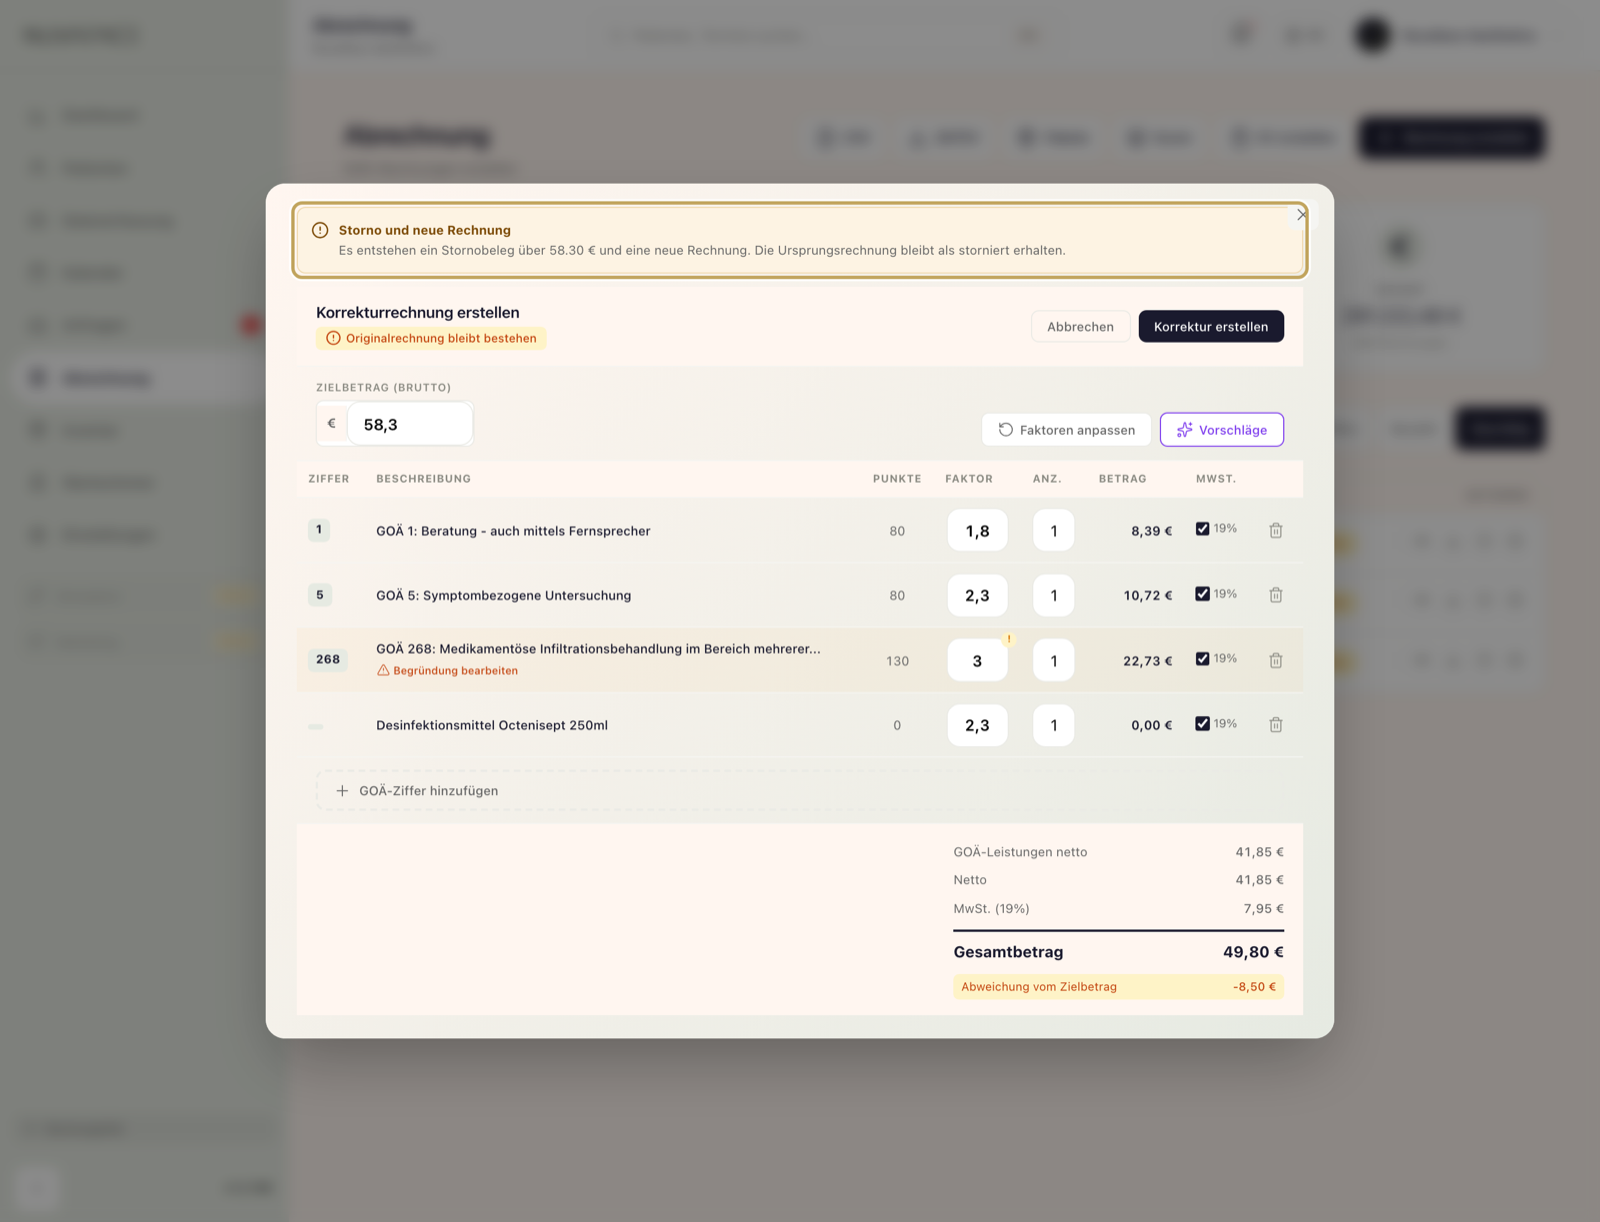Image resolution: width=1600 pixels, height=1222 pixels.
Task: Uncheck 19% MwSt for GOÄ 1
Action: (1202, 529)
